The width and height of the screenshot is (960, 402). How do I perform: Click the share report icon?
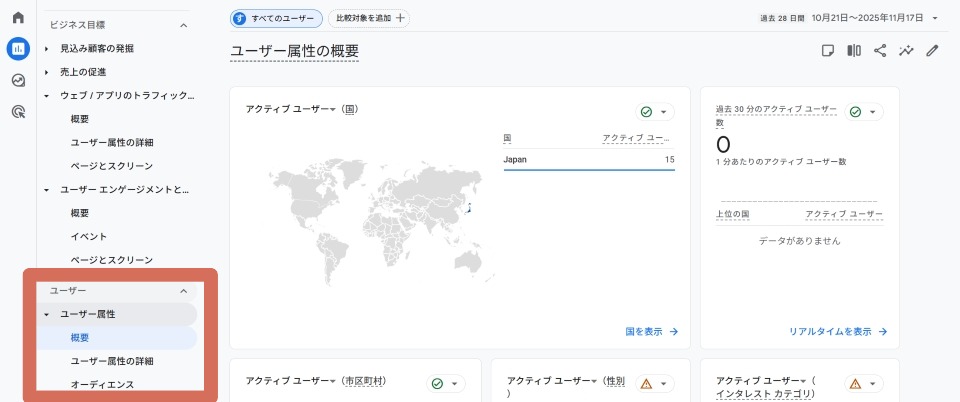pos(880,50)
